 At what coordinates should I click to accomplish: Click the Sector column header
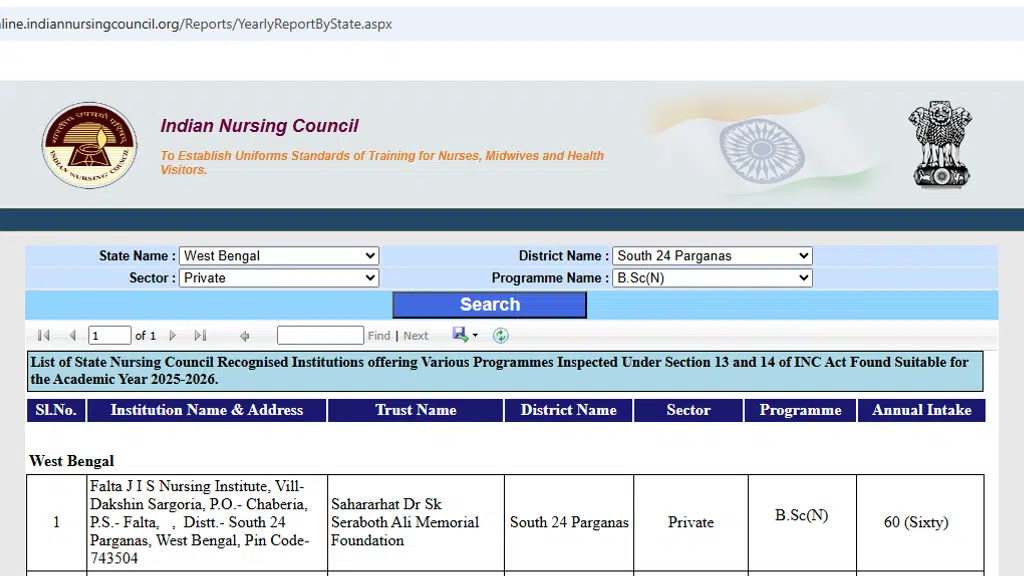[x=688, y=410]
